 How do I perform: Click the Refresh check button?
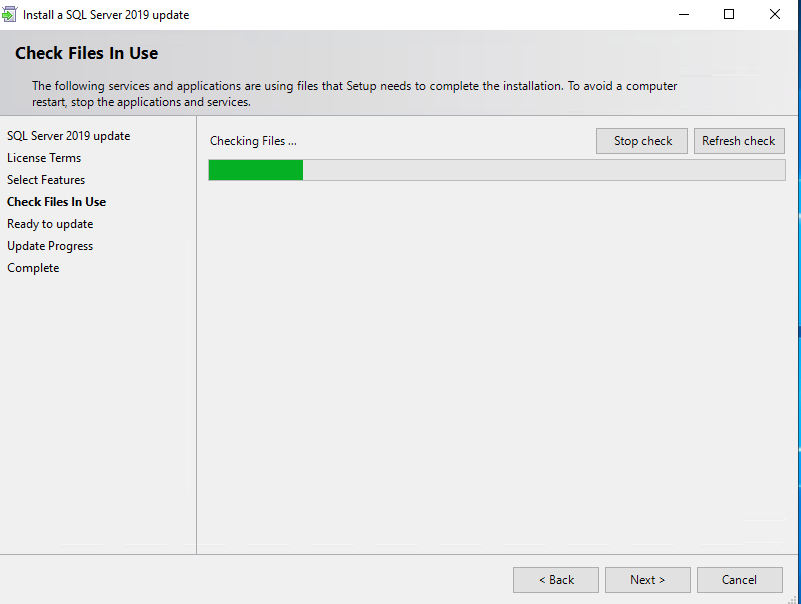click(739, 141)
